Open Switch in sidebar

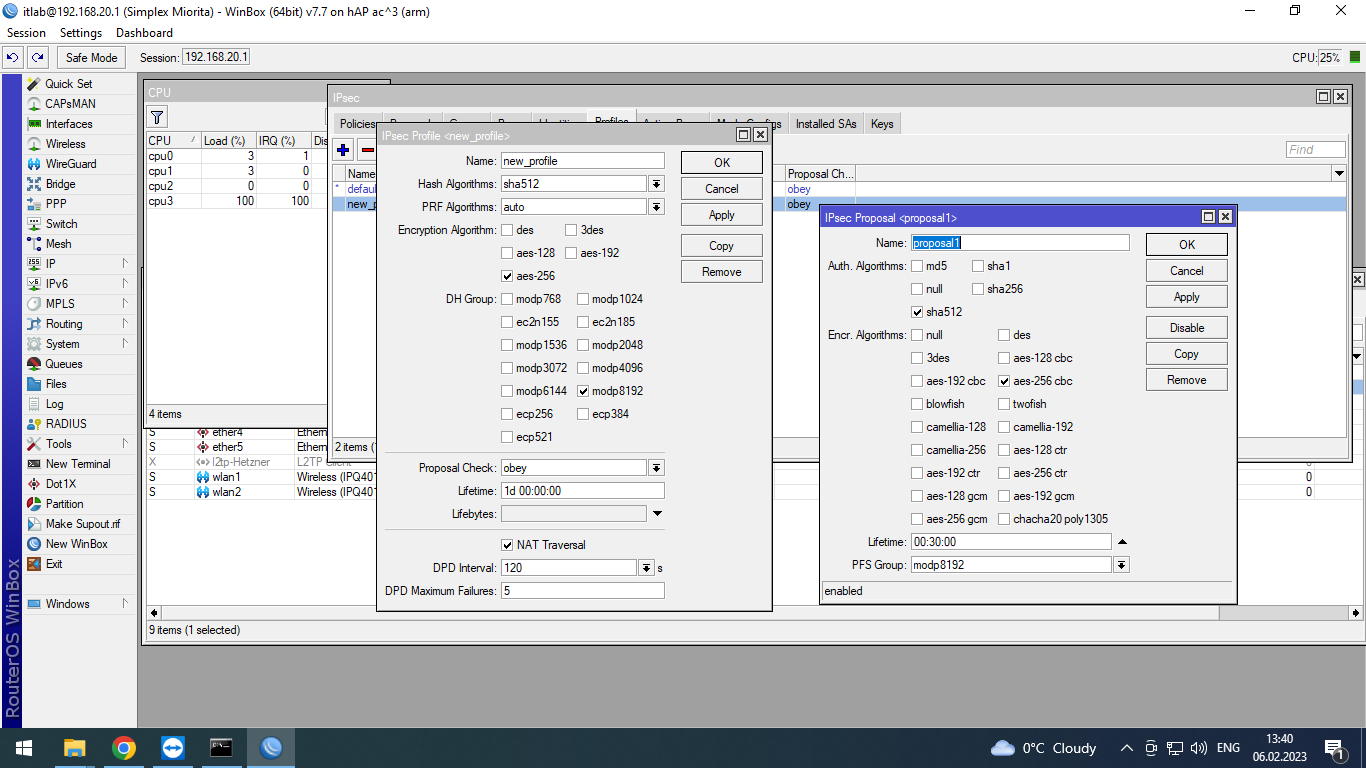click(61, 224)
